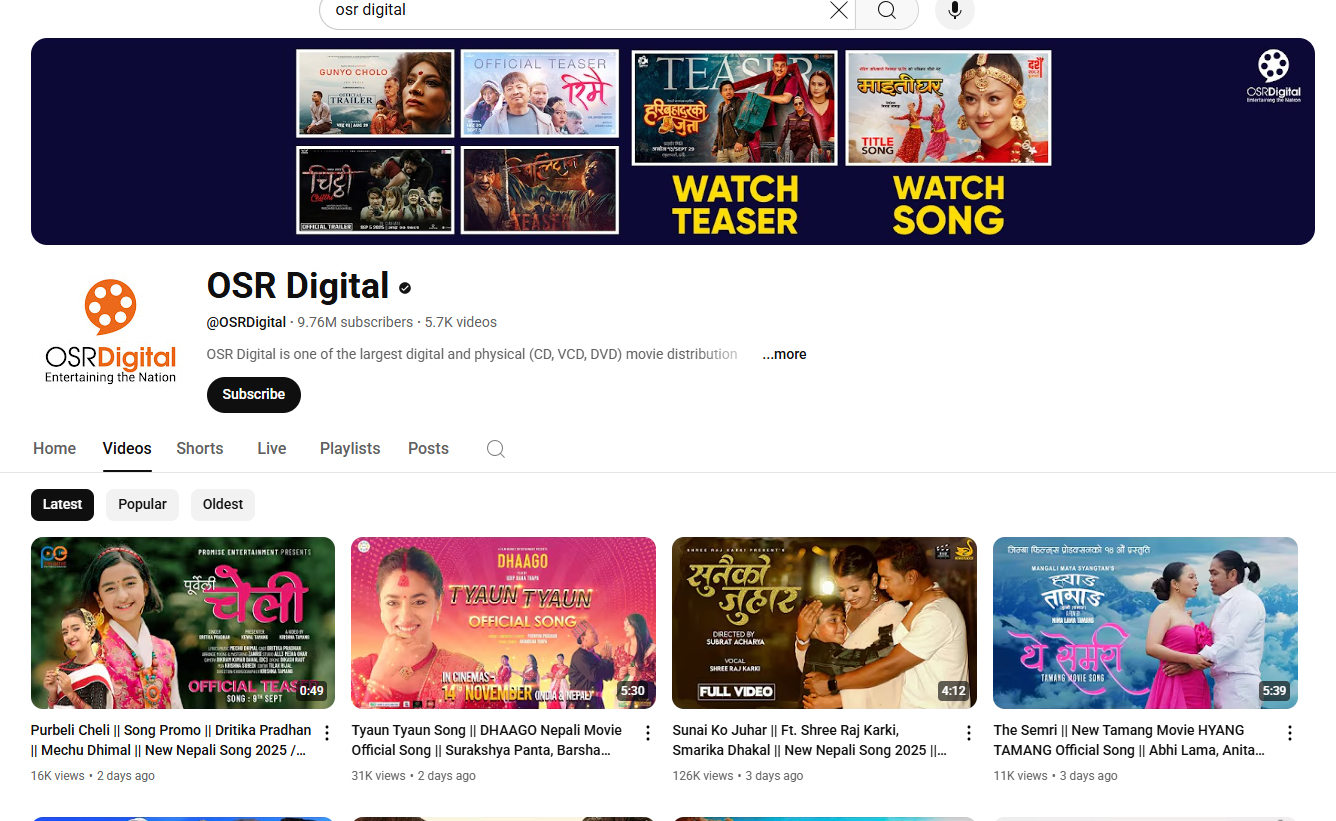The height and width of the screenshot is (821, 1336).
Task: Open the channel search magnifier icon in tab bar
Action: click(x=496, y=449)
